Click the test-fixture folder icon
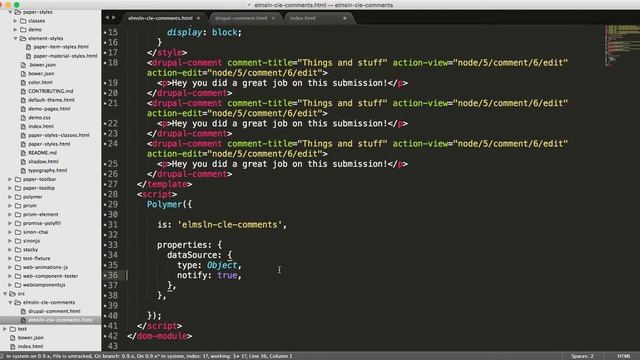Viewport: 640px width, 360px height. pos(18,258)
